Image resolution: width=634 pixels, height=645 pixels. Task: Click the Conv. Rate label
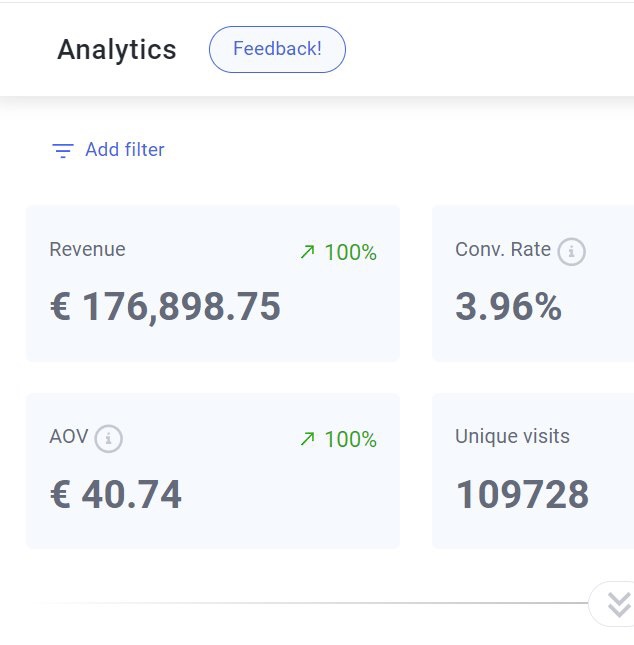[x=503, y=249]
